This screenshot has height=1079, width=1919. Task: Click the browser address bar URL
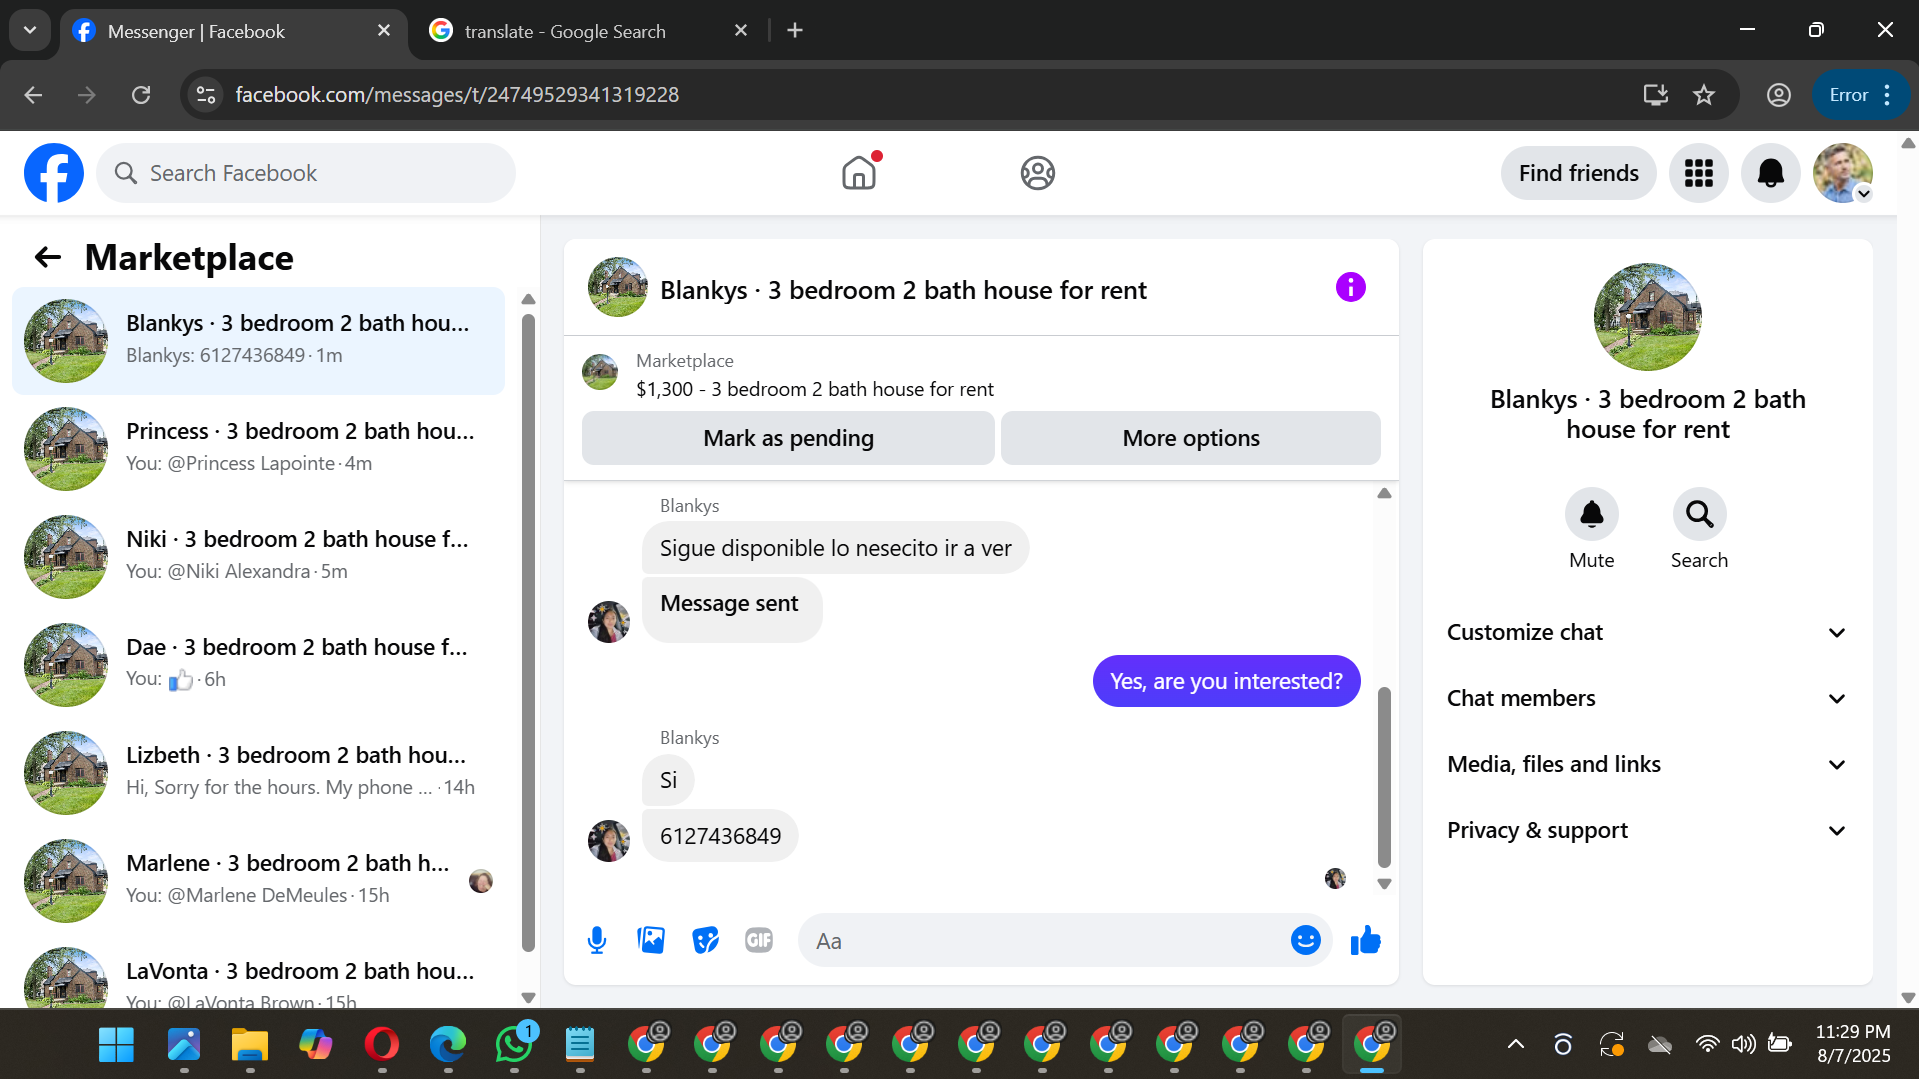pyautogui.click(x=457, y=95)
